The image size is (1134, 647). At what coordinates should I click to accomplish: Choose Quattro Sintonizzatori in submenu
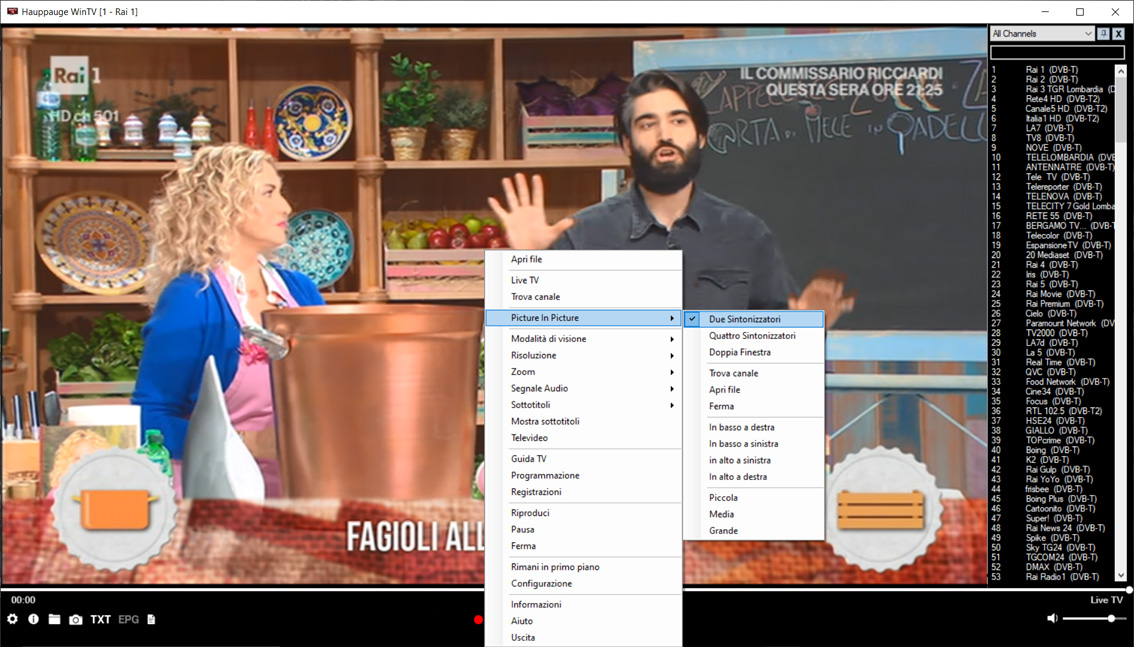click(x=753, y=335)
